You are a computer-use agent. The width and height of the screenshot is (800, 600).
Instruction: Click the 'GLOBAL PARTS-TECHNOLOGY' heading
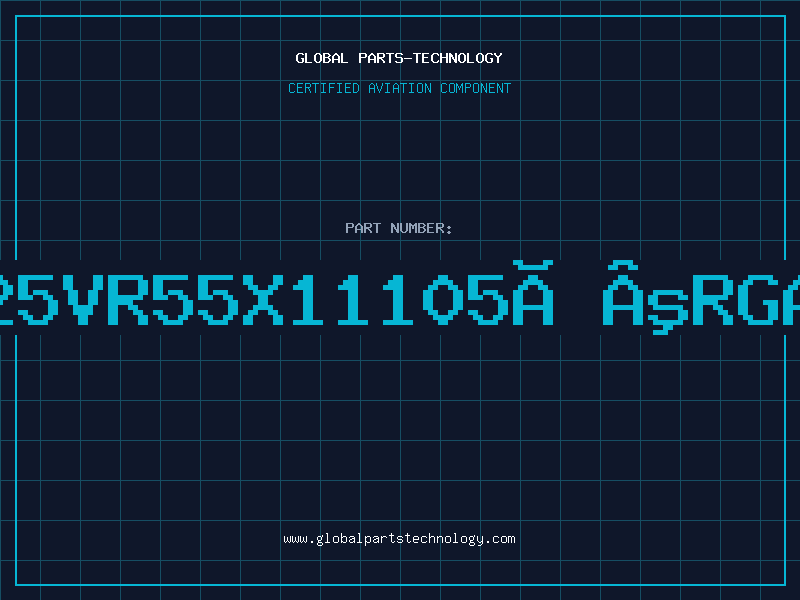point(399,58)
